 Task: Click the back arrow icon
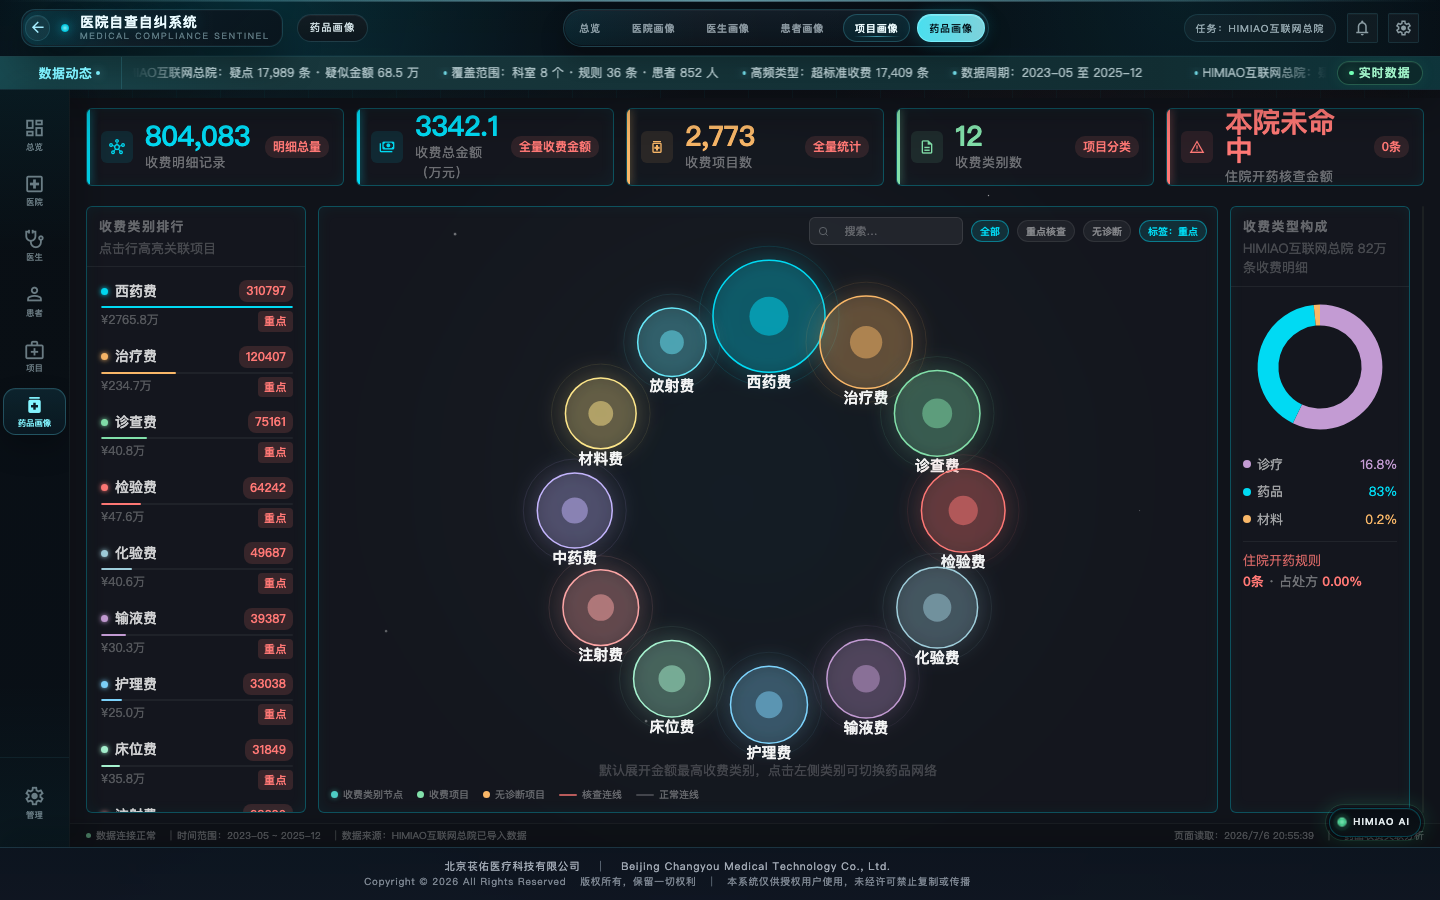coord(37,28)
